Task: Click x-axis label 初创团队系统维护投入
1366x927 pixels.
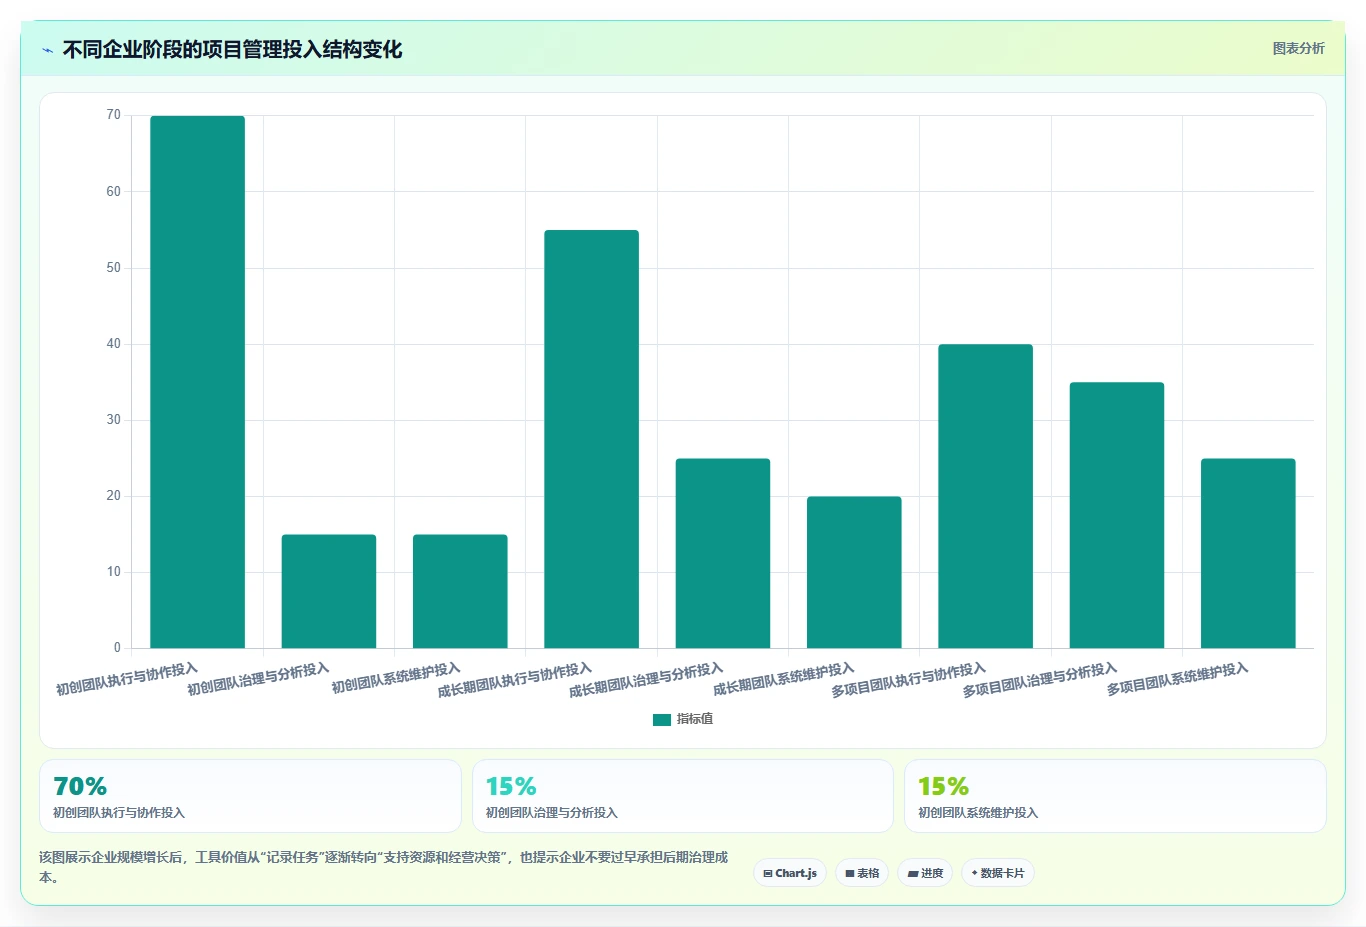Action: (396, 678)
